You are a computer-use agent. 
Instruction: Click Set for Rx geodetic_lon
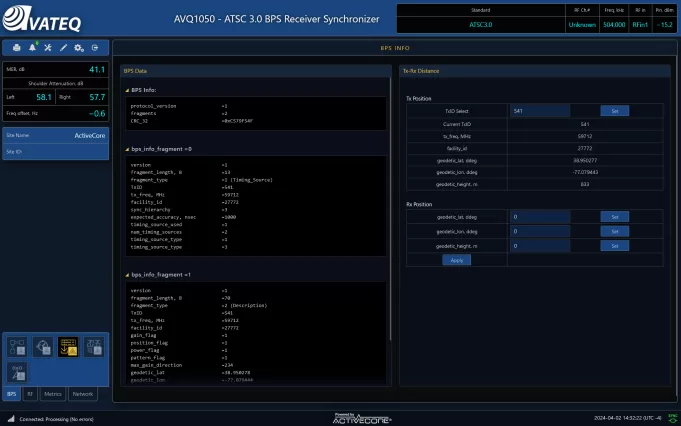615,231
